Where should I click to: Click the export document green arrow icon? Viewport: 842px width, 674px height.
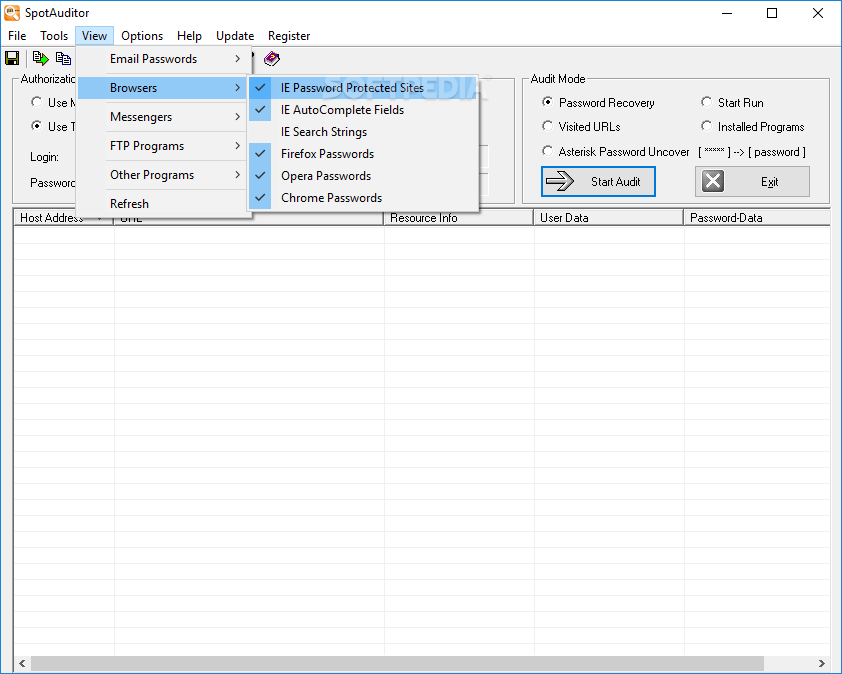pos(40,58)
